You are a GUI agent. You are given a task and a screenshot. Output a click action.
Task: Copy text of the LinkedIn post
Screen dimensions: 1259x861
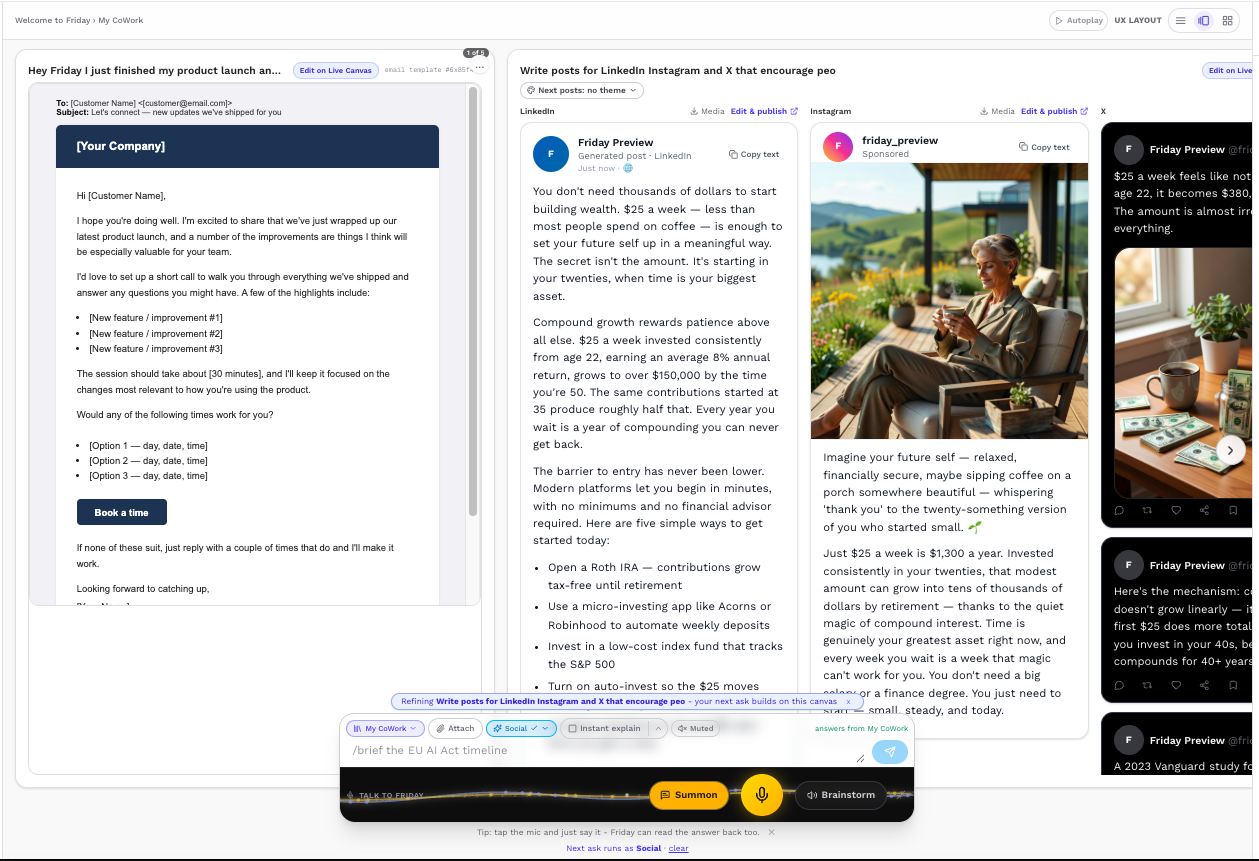pyautogui.click(x=754, y=154)
